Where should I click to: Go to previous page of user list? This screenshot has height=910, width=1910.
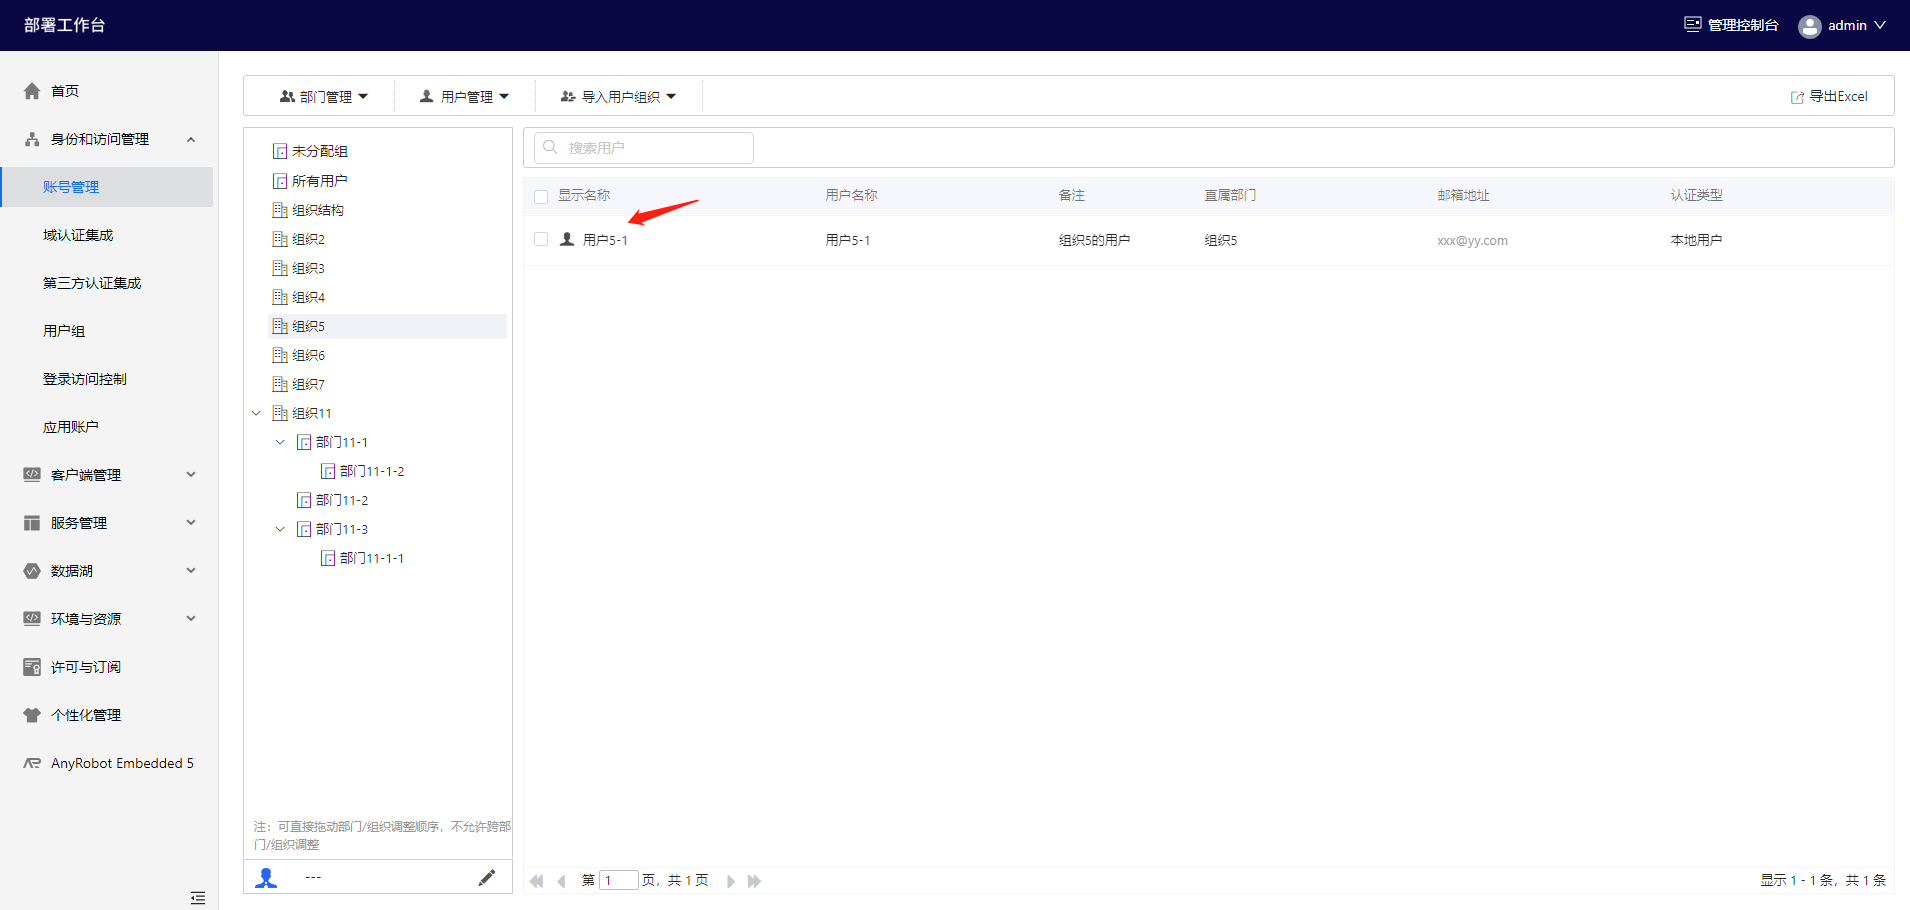tap(562, 881)
